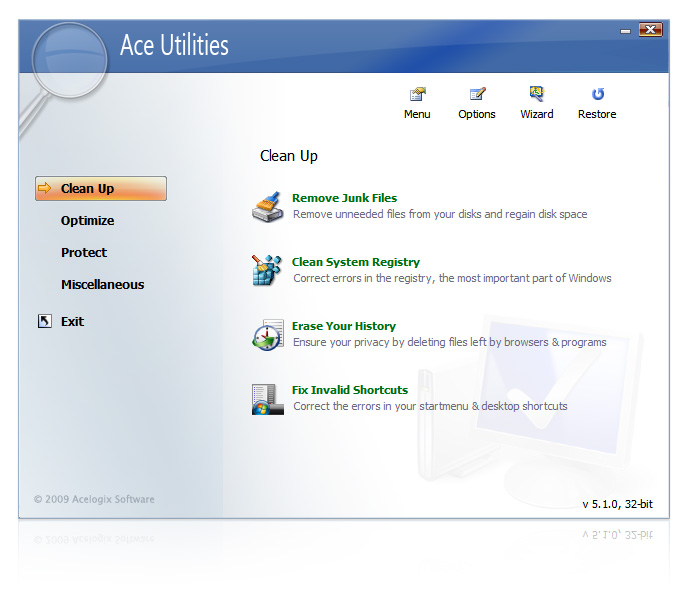This screenshot has width=690, height=597.
Task: Open the Erase Your History link
Action: click(343, 326)
